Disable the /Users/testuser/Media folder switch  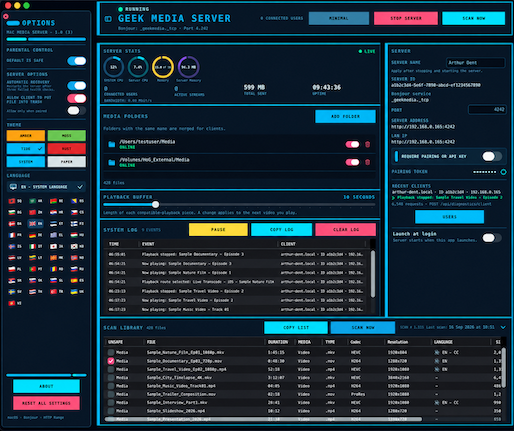click(x=352, y=144)
